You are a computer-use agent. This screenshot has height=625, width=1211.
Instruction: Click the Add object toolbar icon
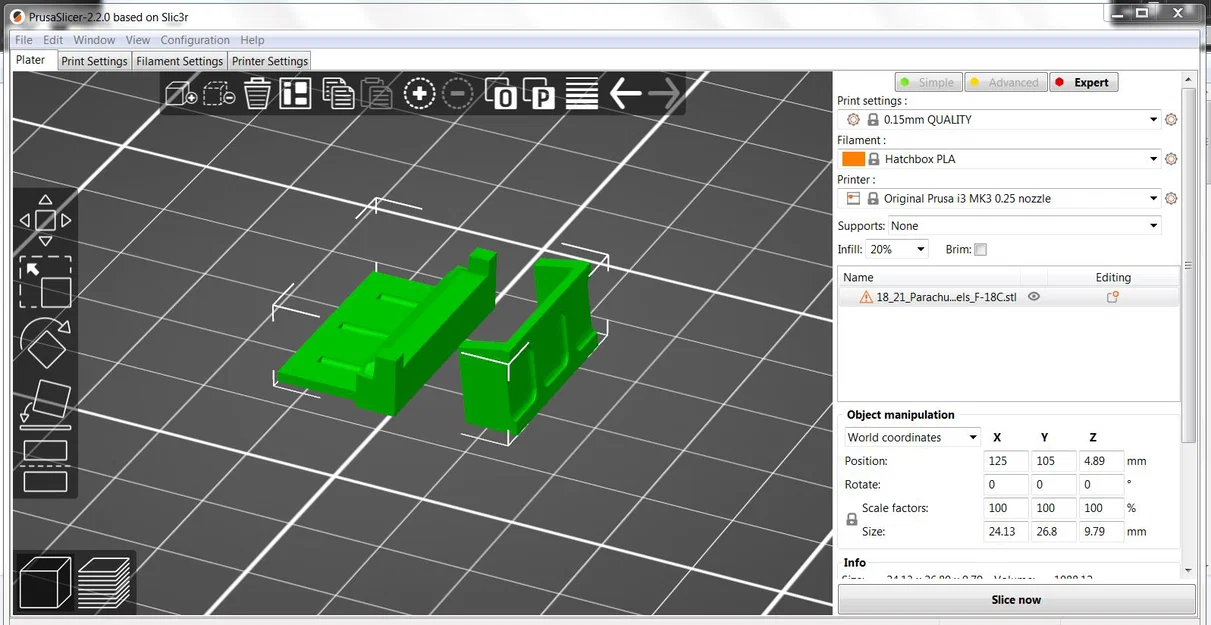click(x=181, y=95)
